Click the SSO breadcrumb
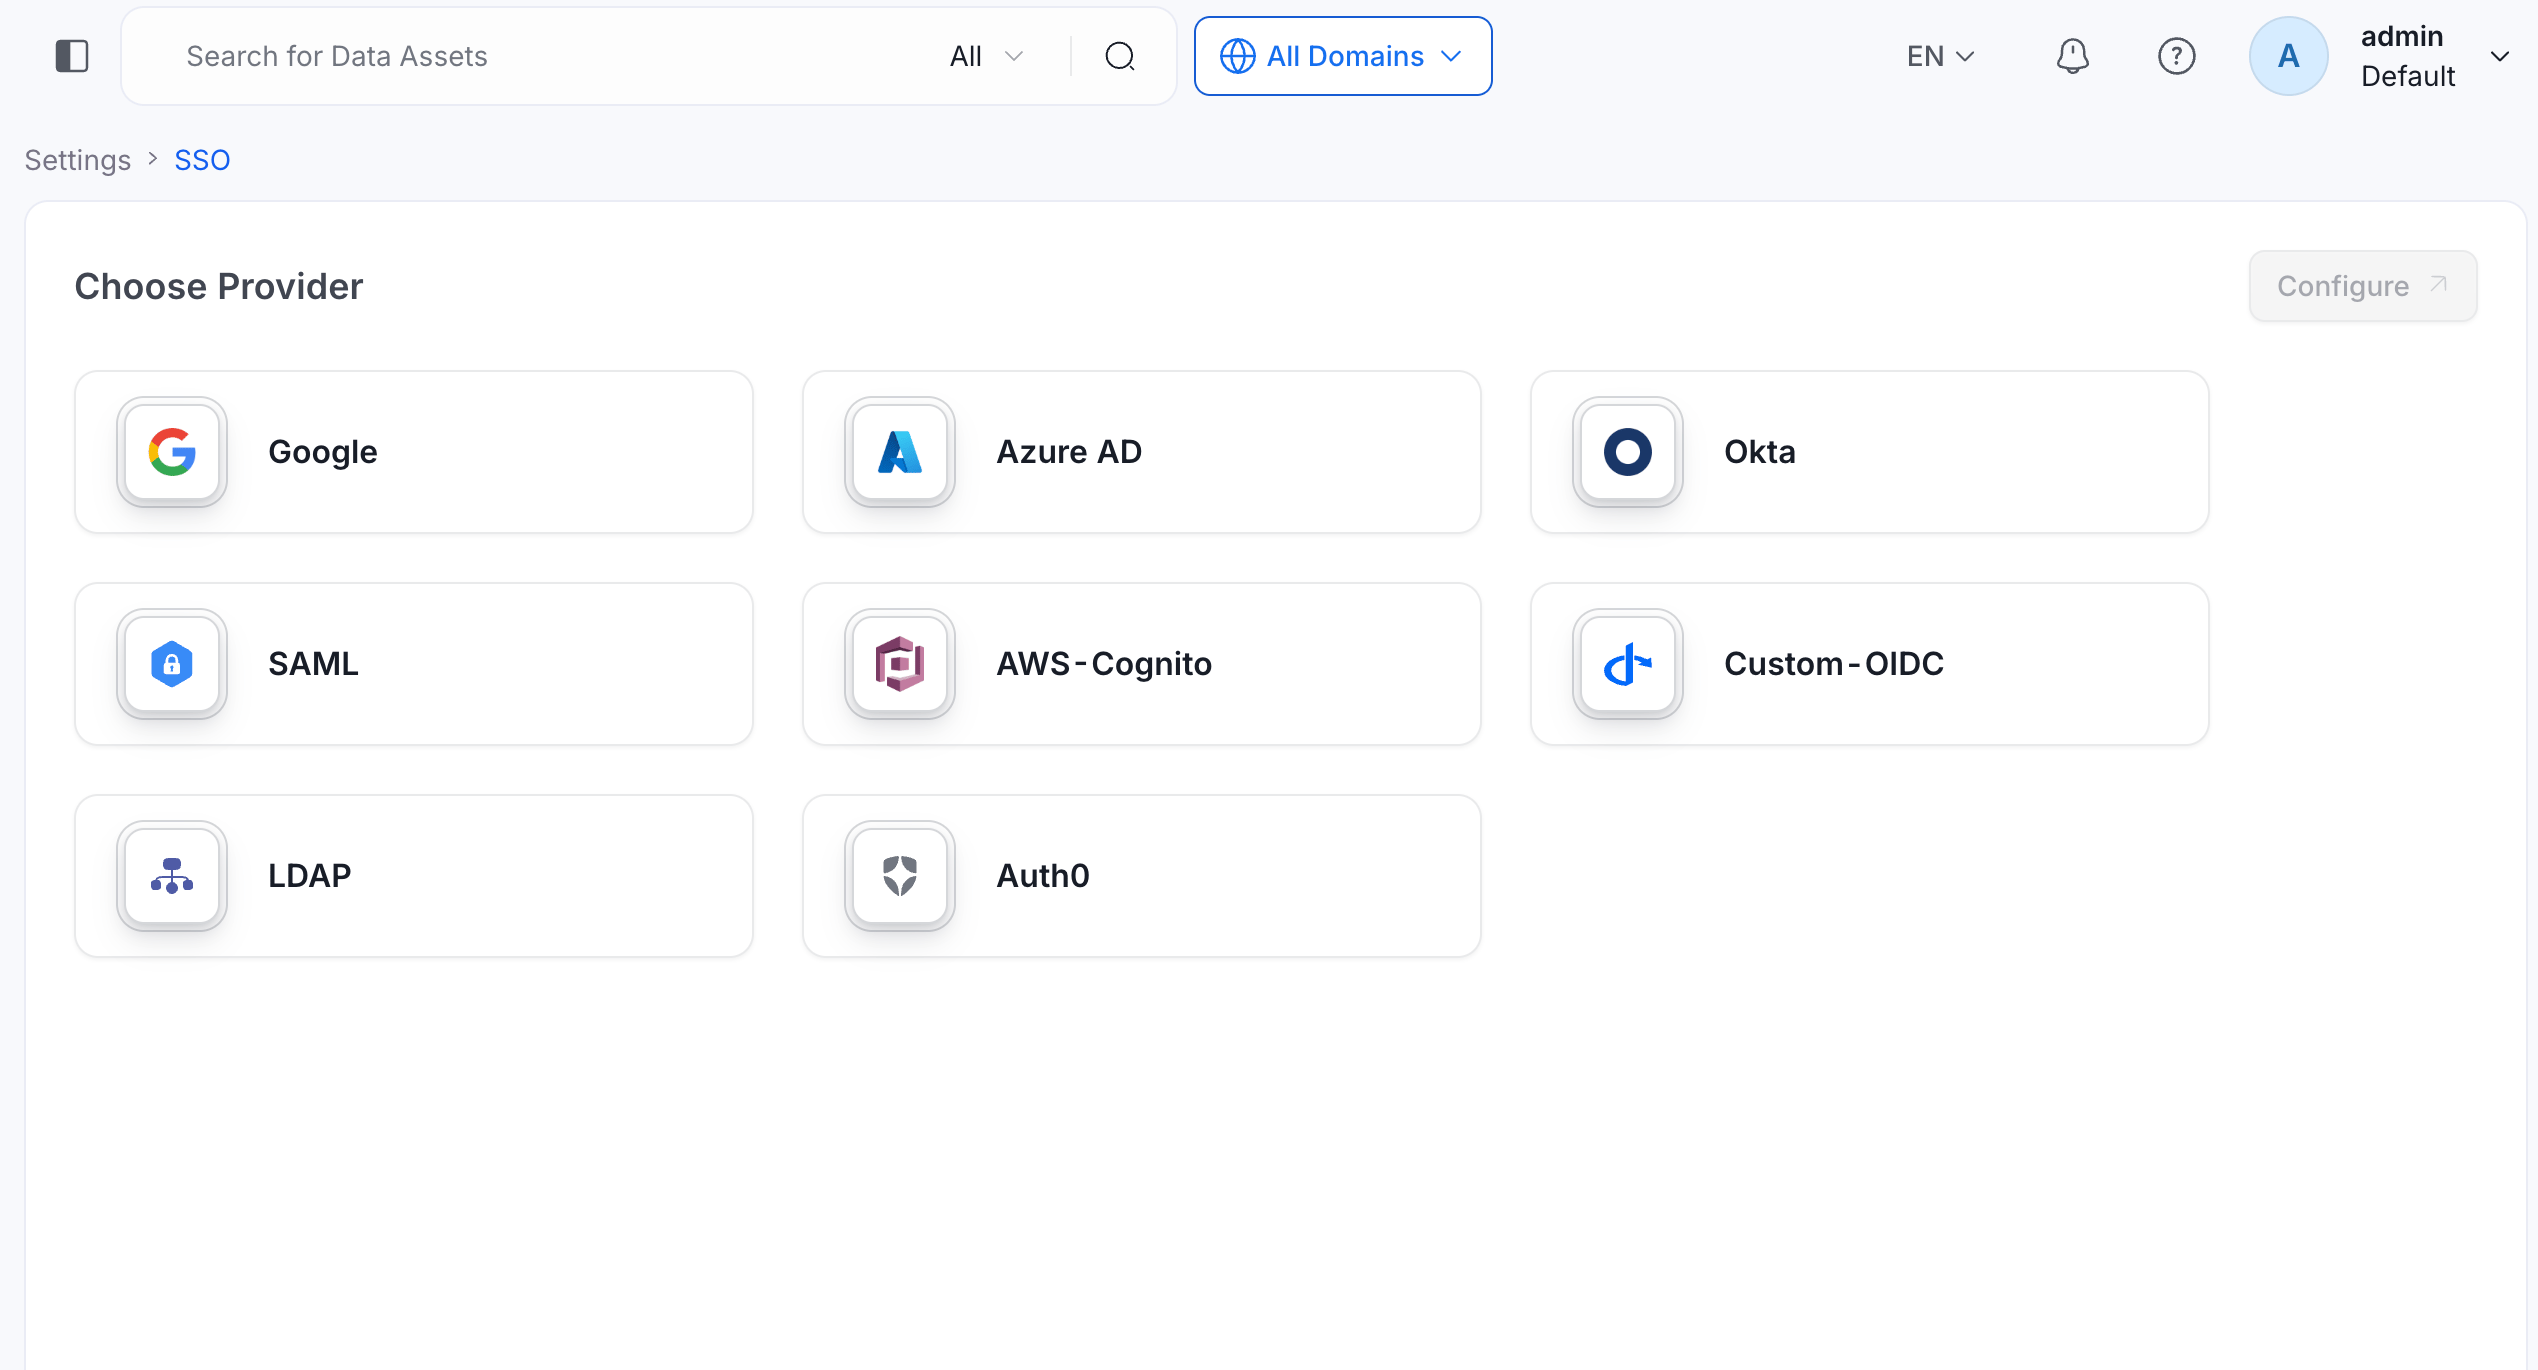 (x=202, y=160)
